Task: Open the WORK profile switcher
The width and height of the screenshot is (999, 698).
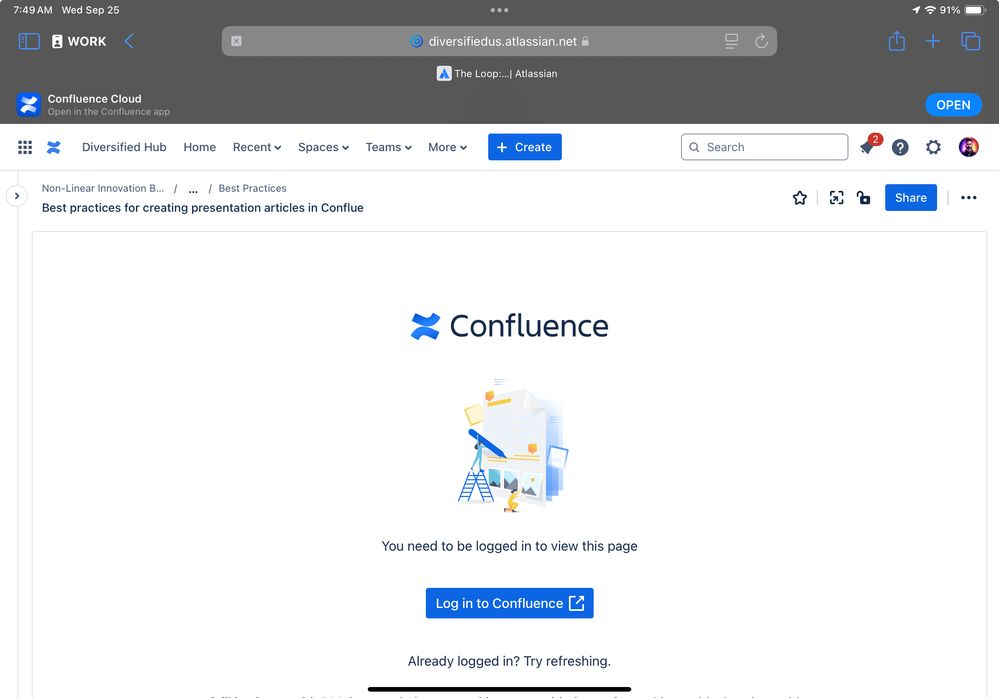Action: click(x=79, y=41)
